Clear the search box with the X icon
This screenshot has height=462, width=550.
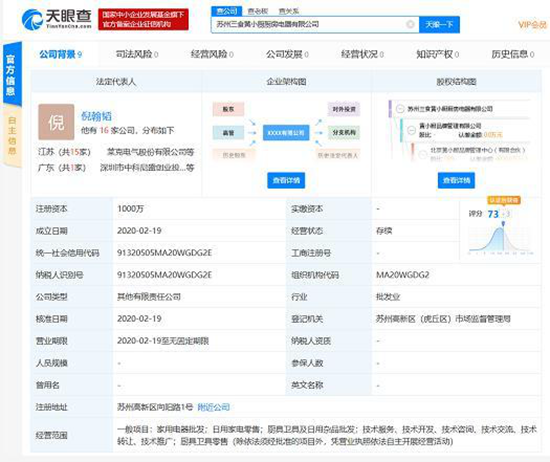410,24
